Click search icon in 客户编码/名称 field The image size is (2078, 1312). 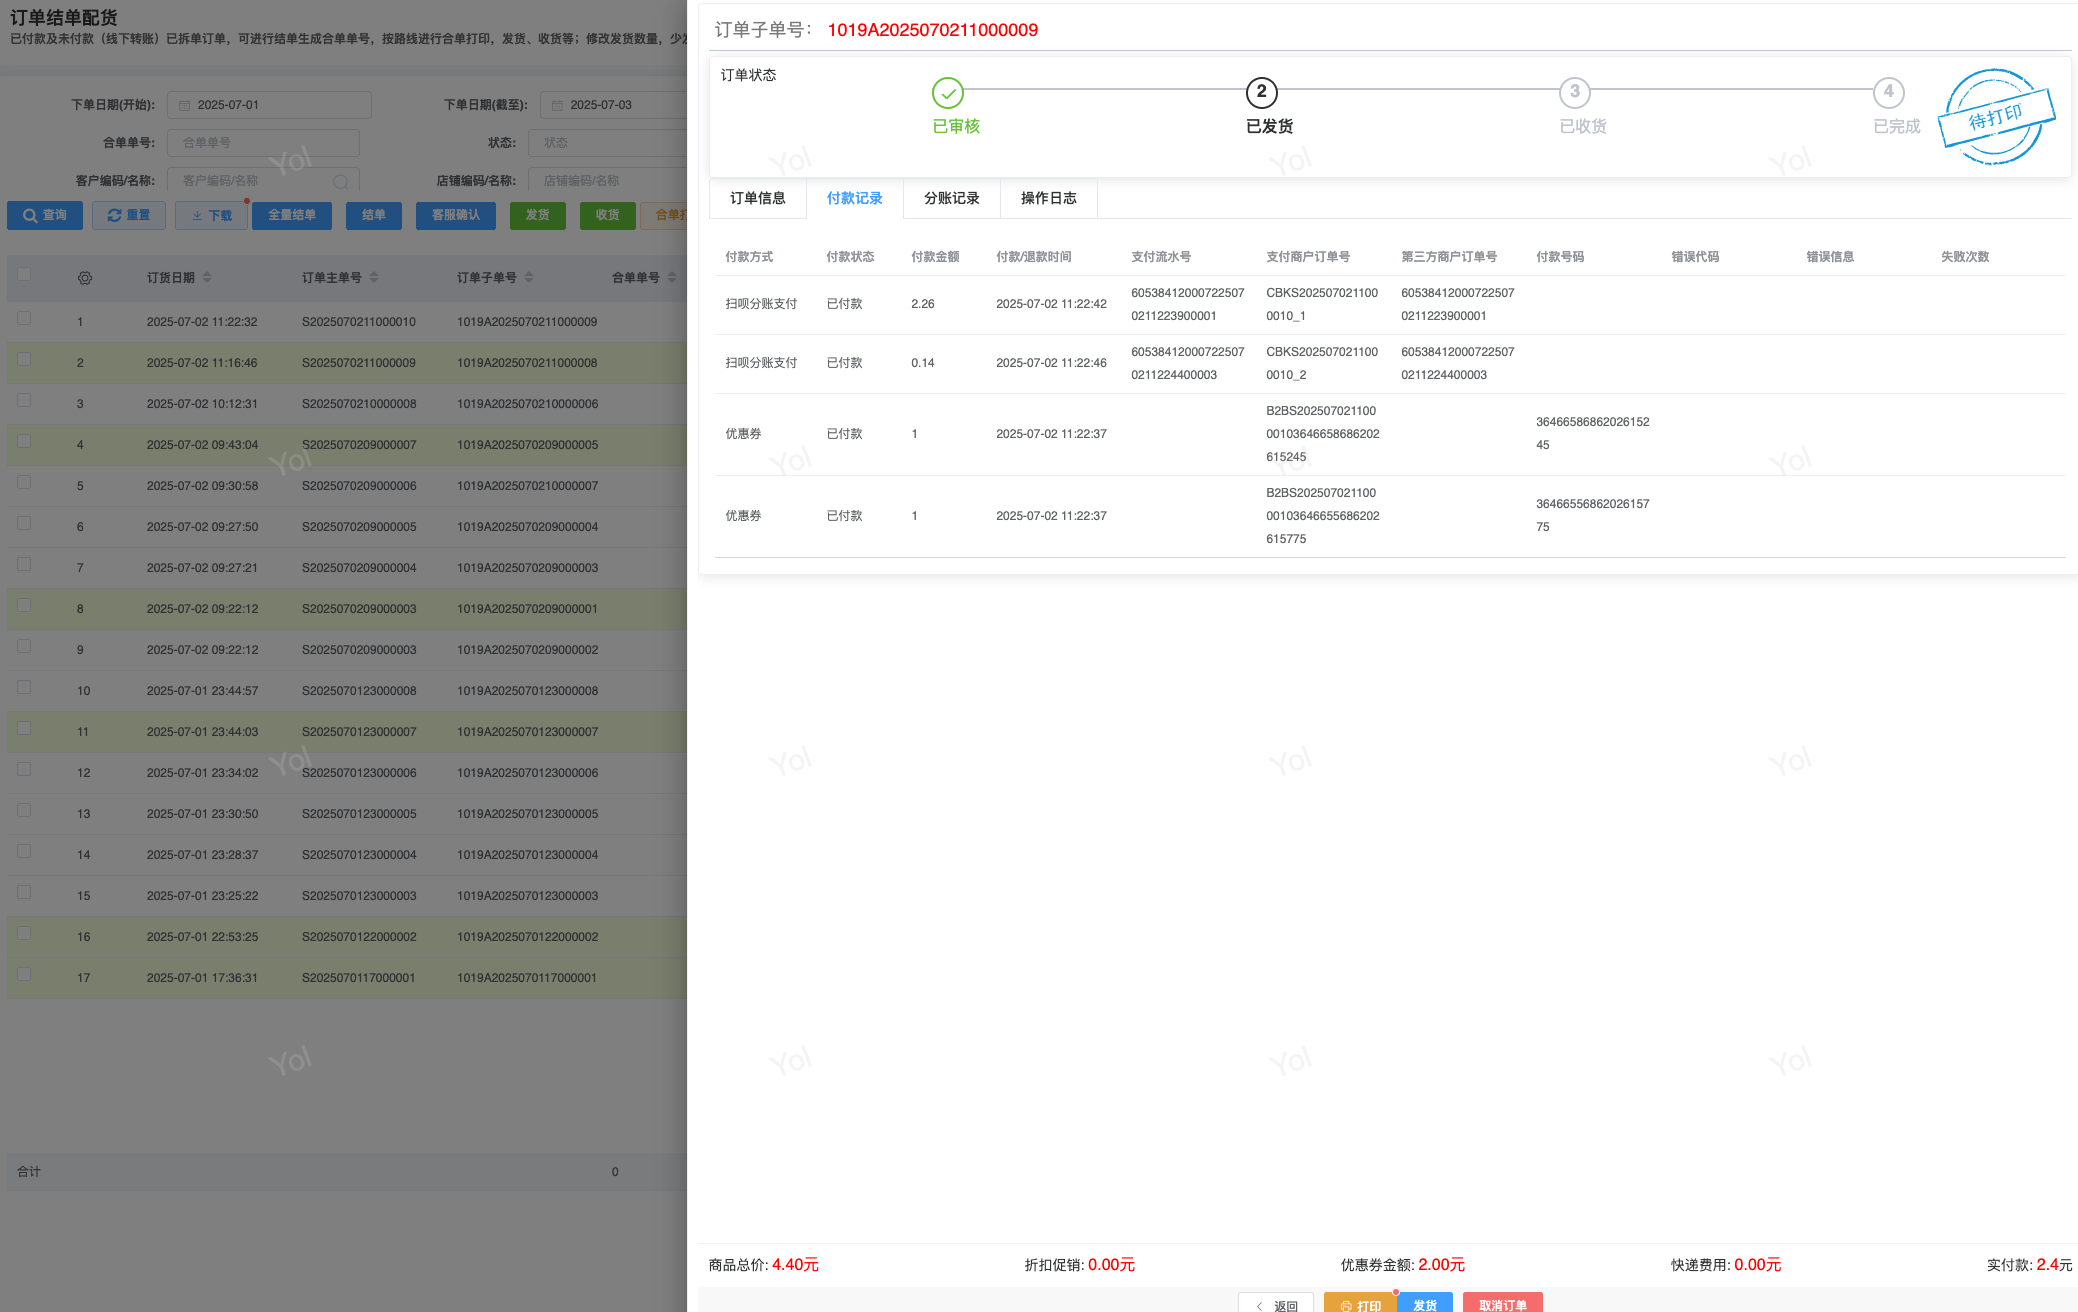[x=341, y=181]
